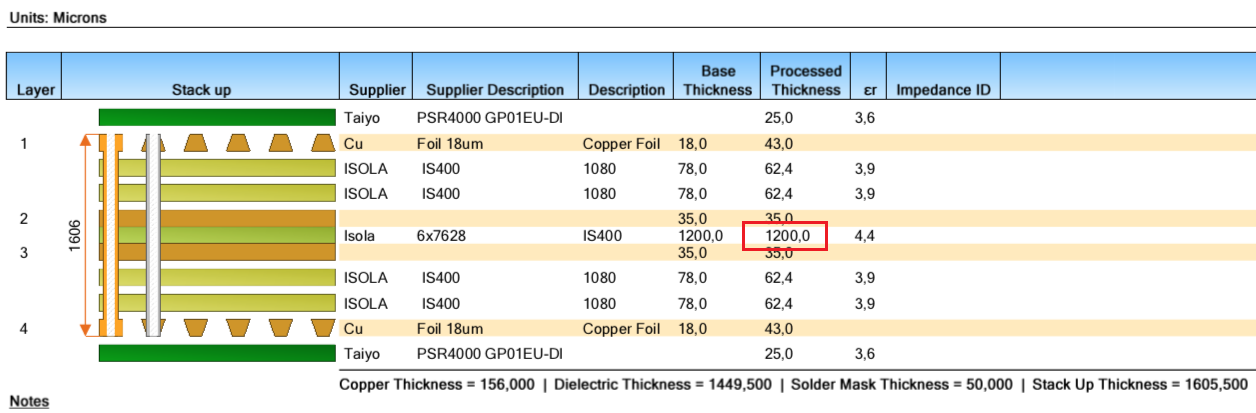This screenshot has width=1256, height=413.
Task: Click the grey drilled via in stackup
Action: pyautogui.click(x=153, y=235)
